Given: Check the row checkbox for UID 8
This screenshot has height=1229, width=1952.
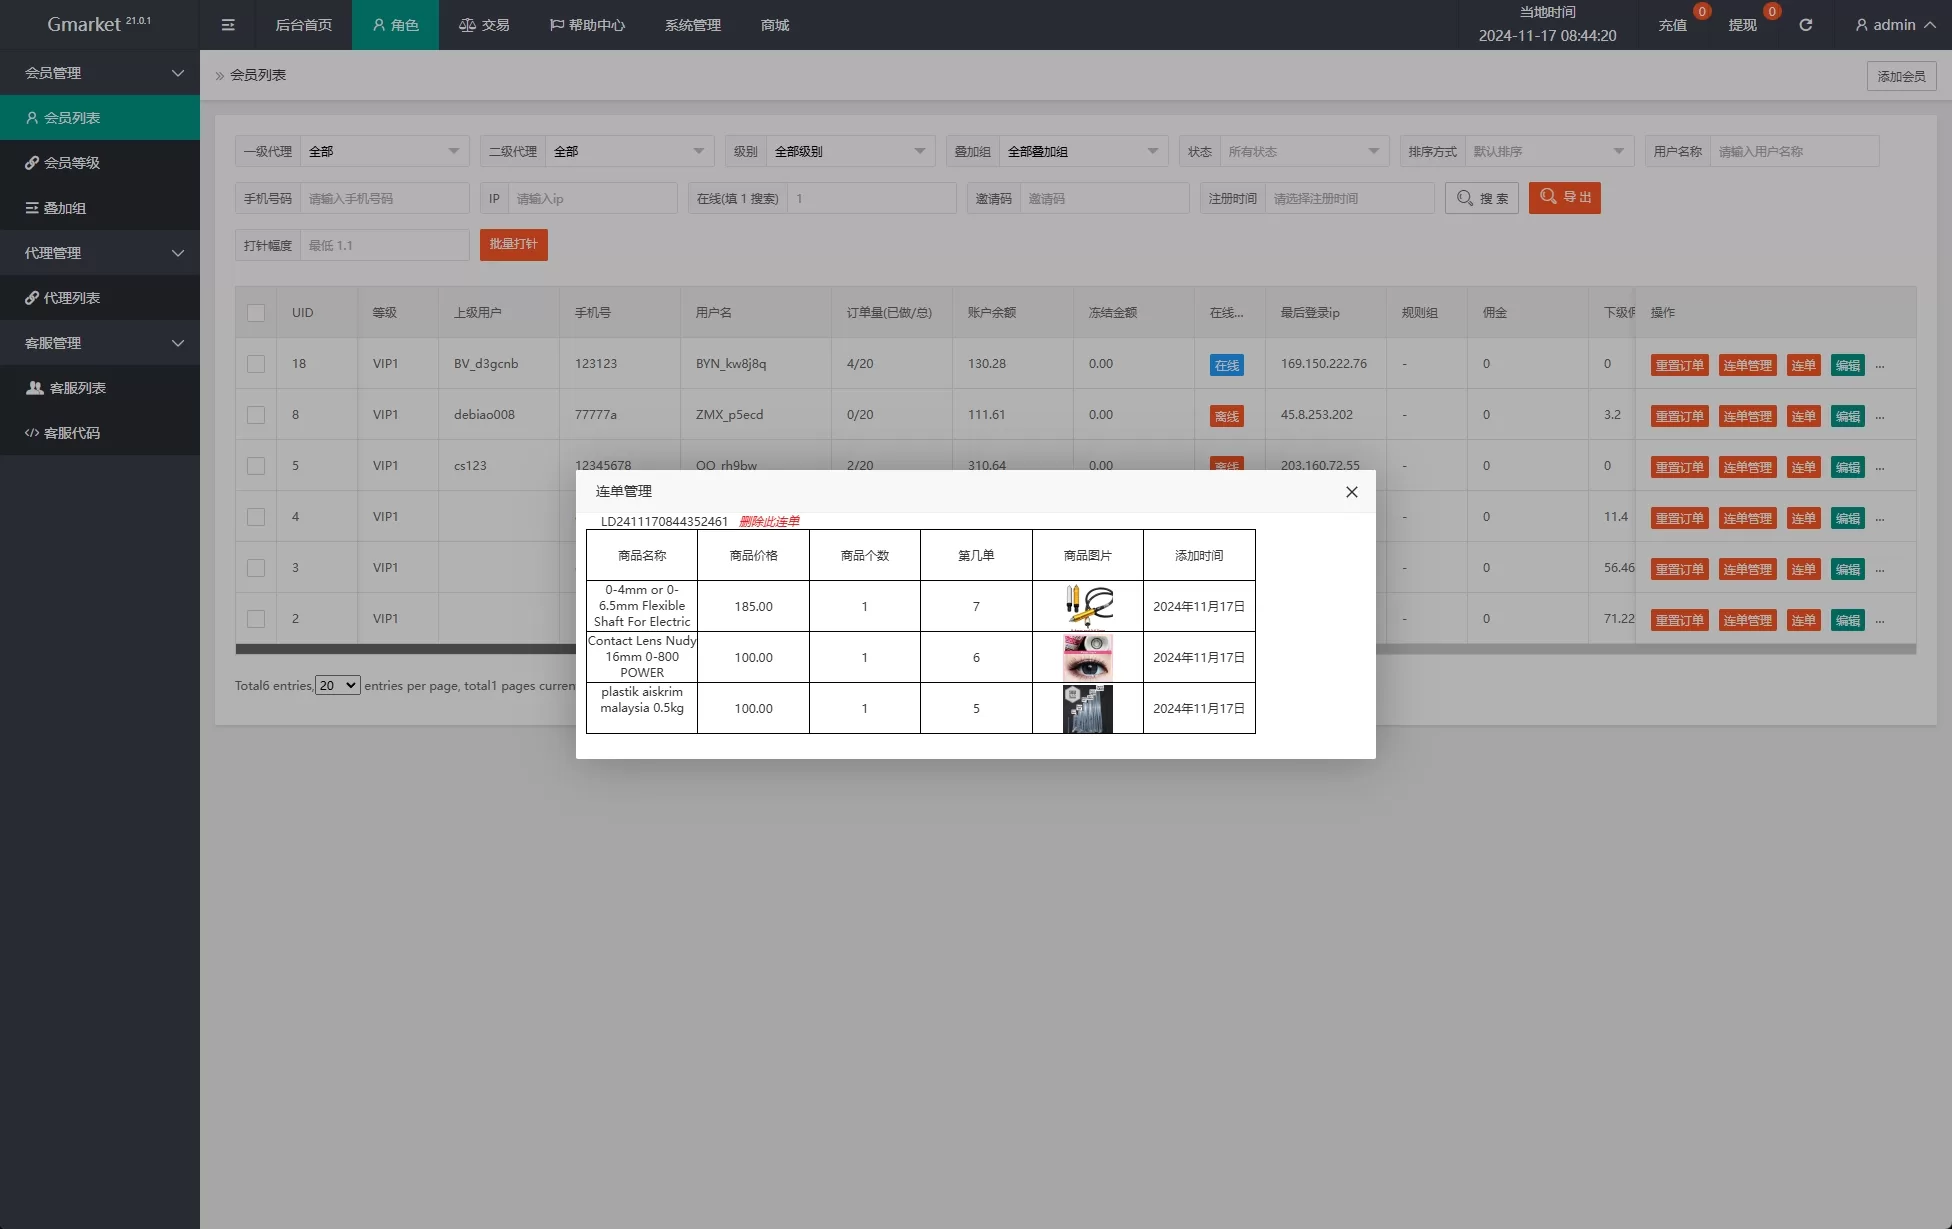Looking at the screenshot, I should pos(256,415).
